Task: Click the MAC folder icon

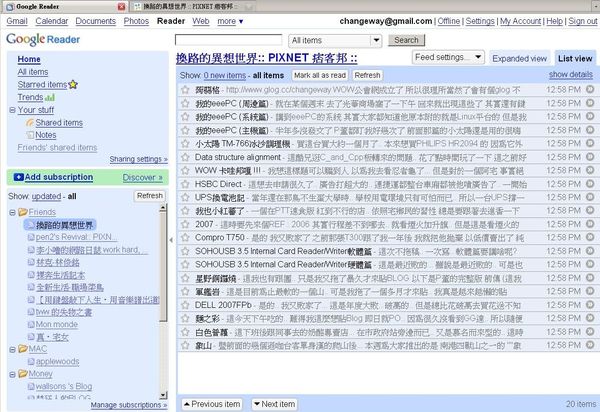Action: 23,349
